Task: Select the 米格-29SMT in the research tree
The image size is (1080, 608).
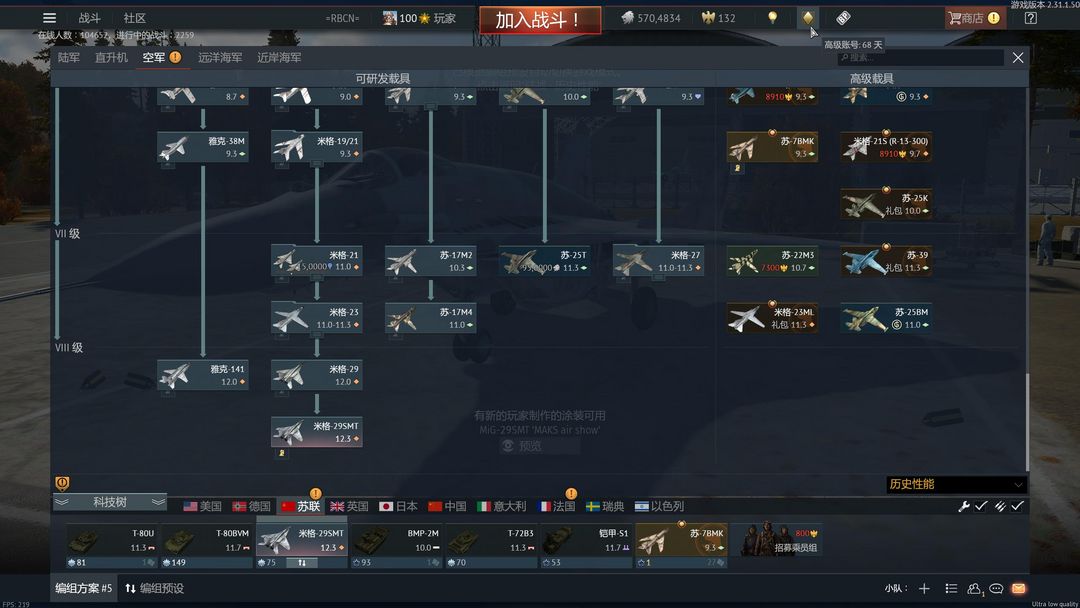Action: click(317, 432)
